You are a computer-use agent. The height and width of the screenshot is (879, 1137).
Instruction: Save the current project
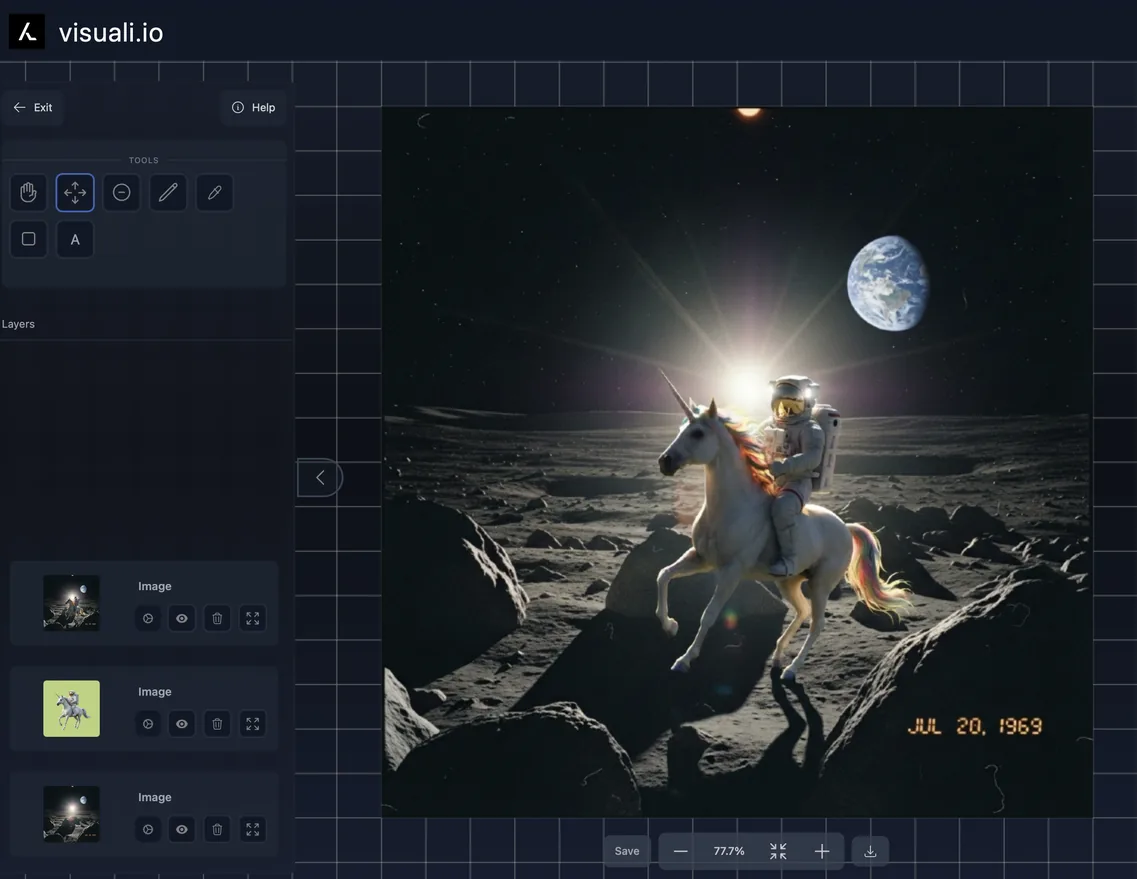pos(625,850)
